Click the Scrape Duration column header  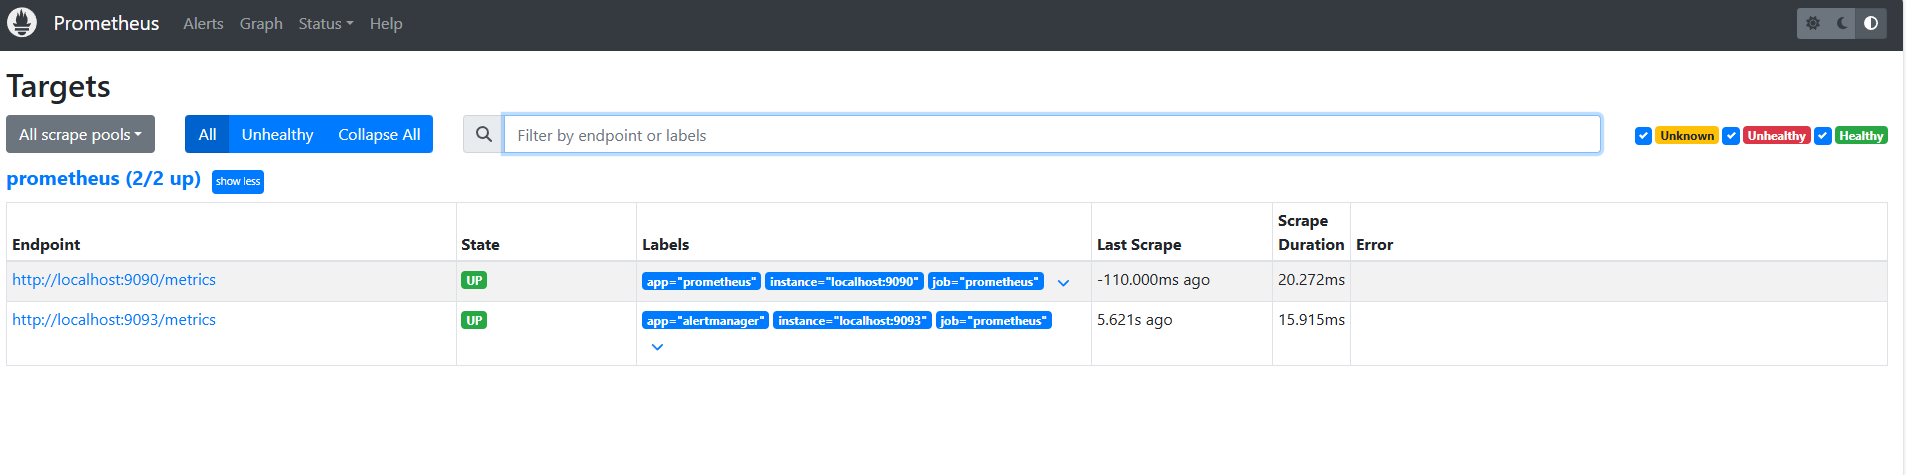pos(1311,232)
